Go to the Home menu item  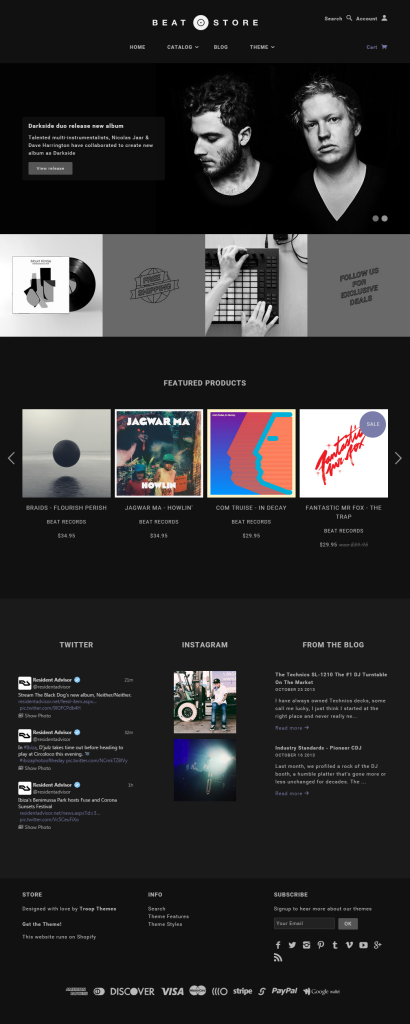click(137, 47)
